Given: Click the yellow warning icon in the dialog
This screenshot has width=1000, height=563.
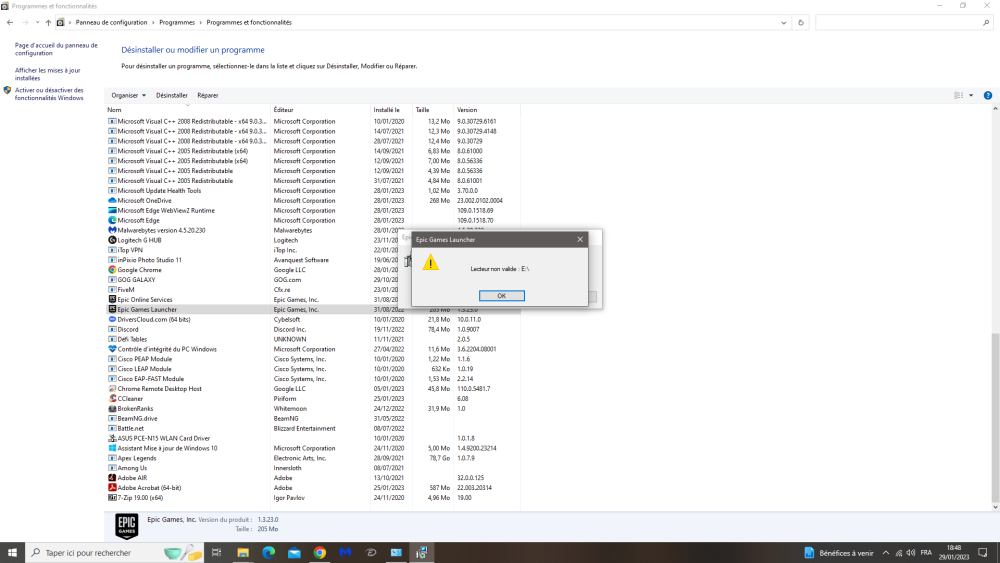Looking at the screenshot, I should point(430,263).
